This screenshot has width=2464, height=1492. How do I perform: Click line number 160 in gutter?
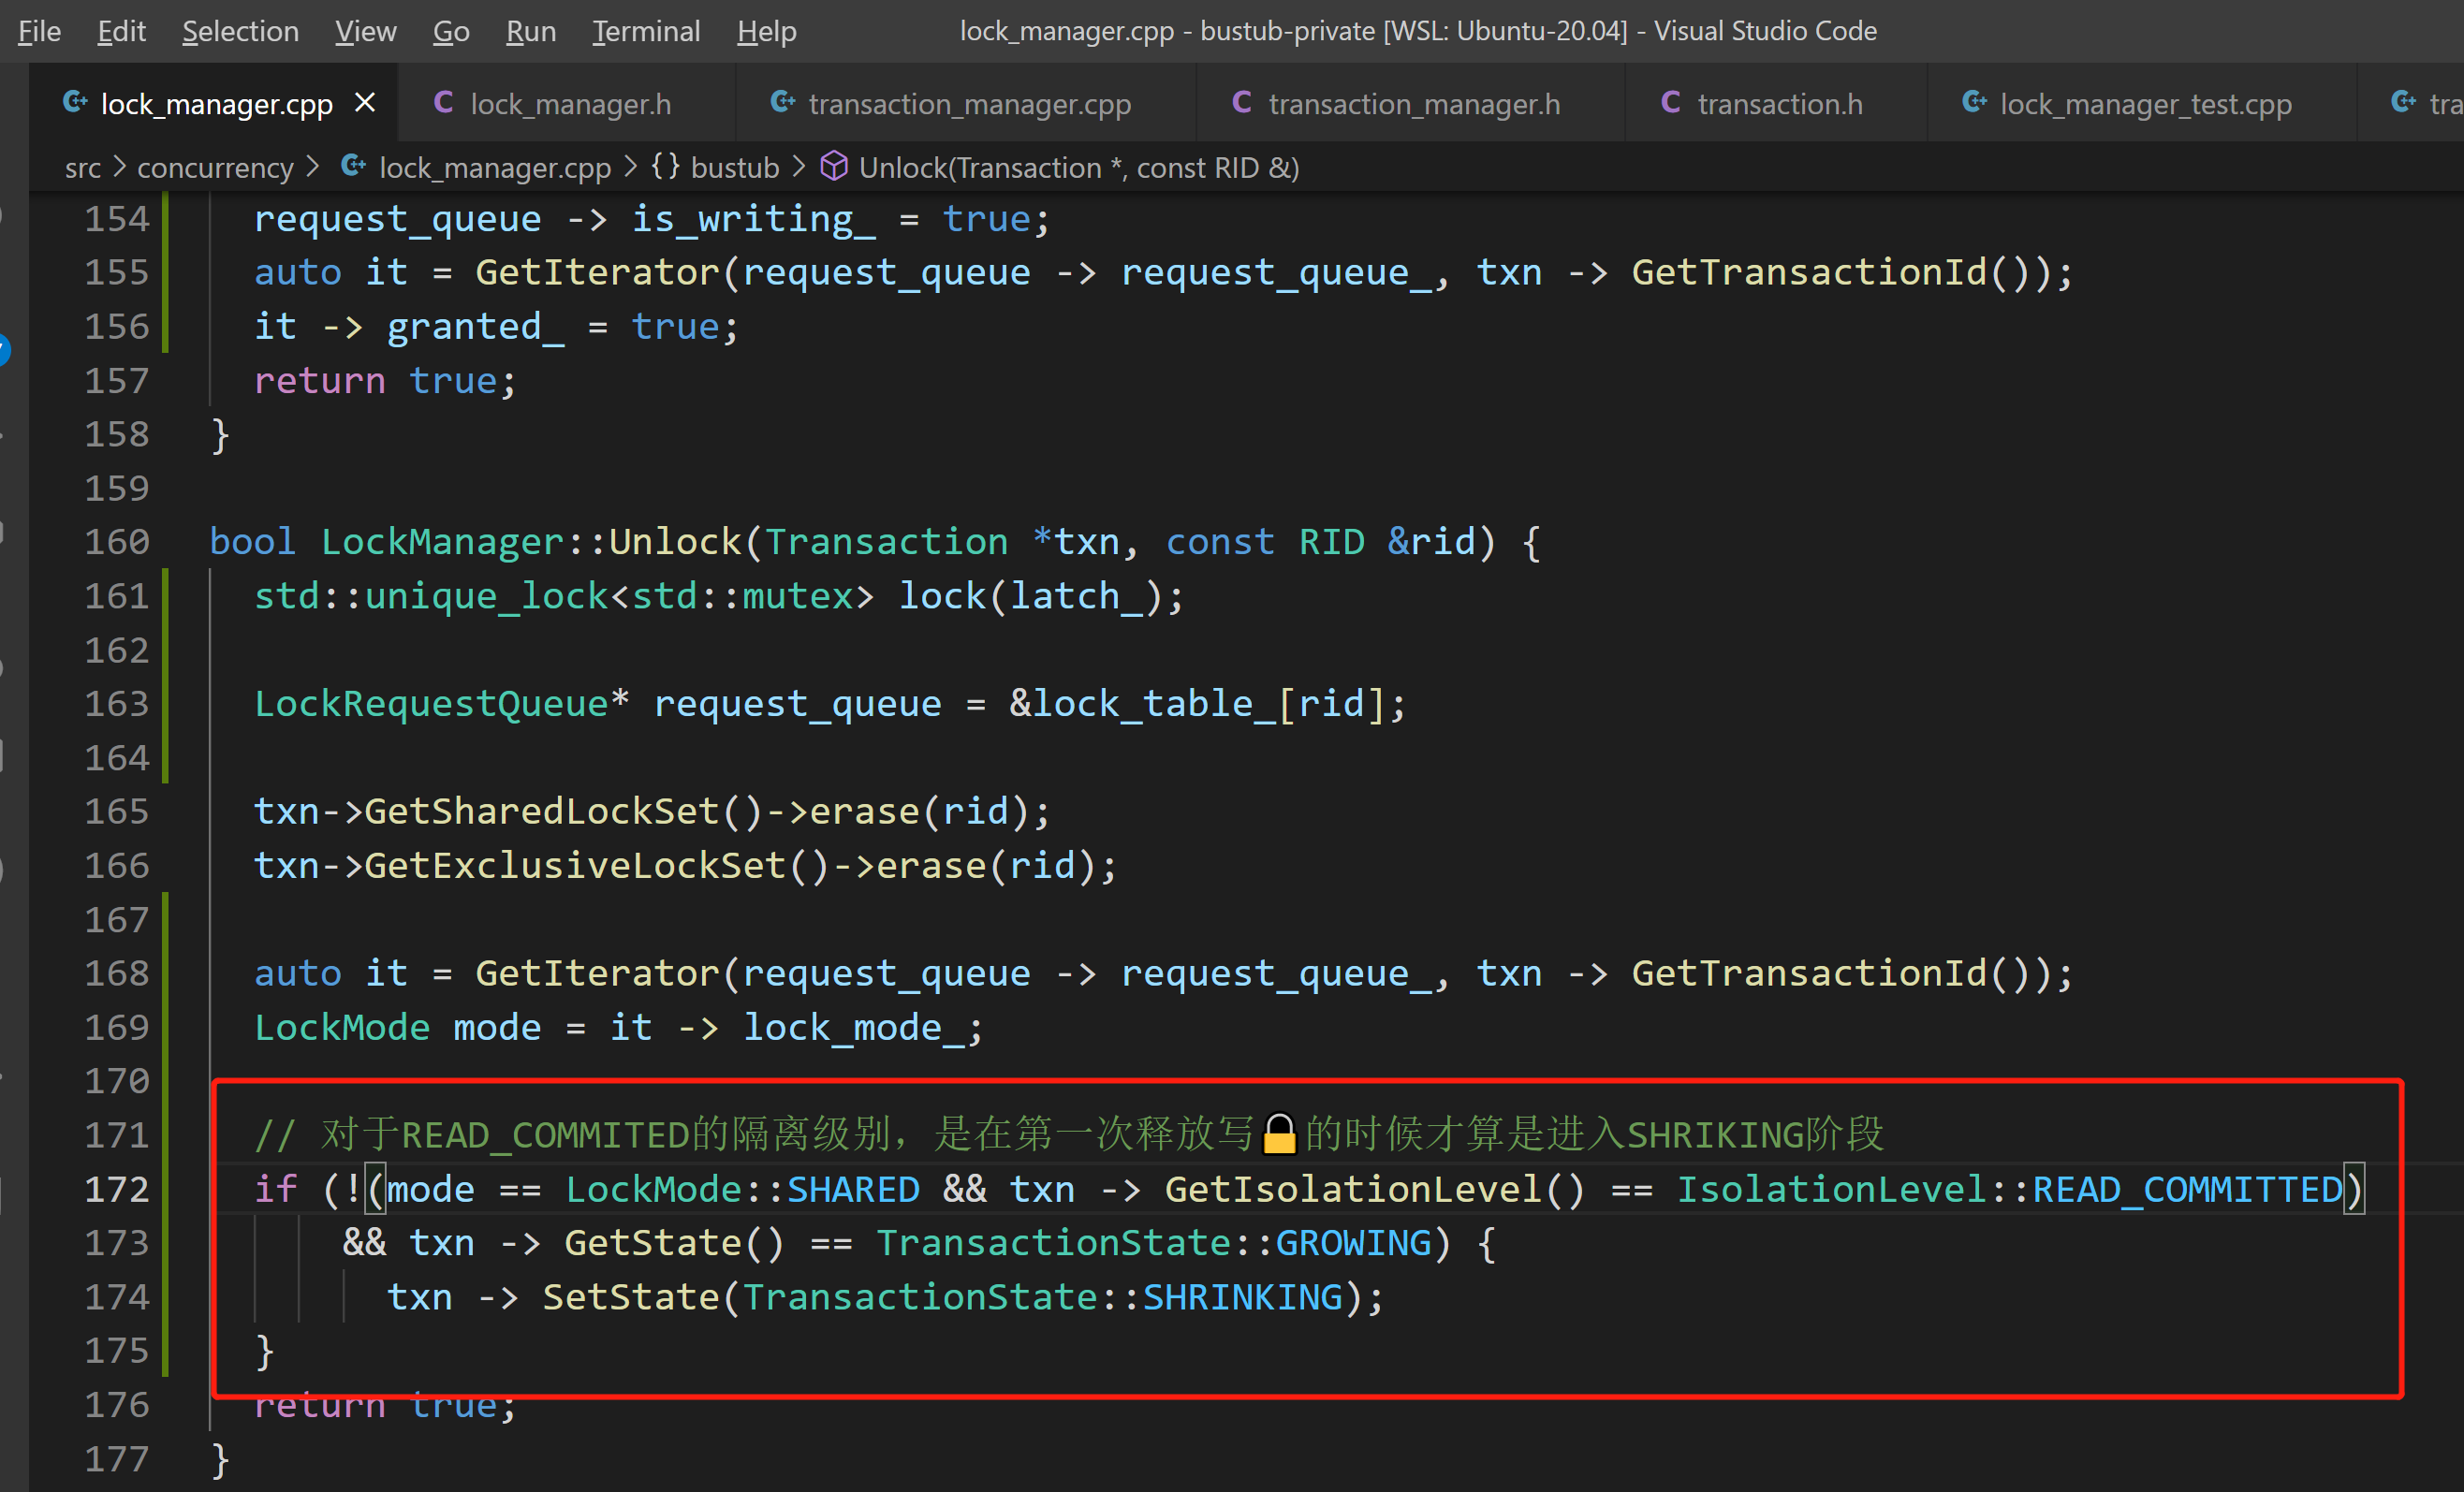[116, 542]
